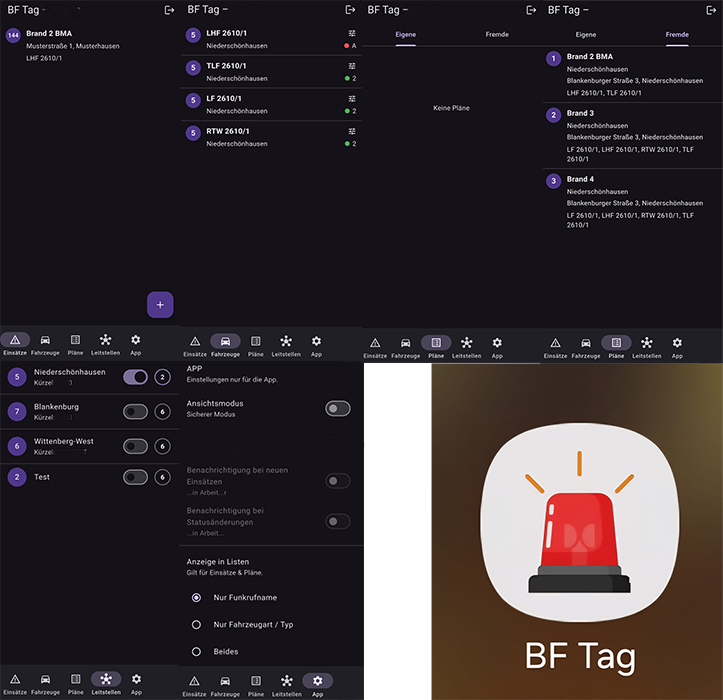The height and width of the screenshot is (700, 723).
Task: Click the 6 badge in the Test row
Action: [x=162, y=478]
